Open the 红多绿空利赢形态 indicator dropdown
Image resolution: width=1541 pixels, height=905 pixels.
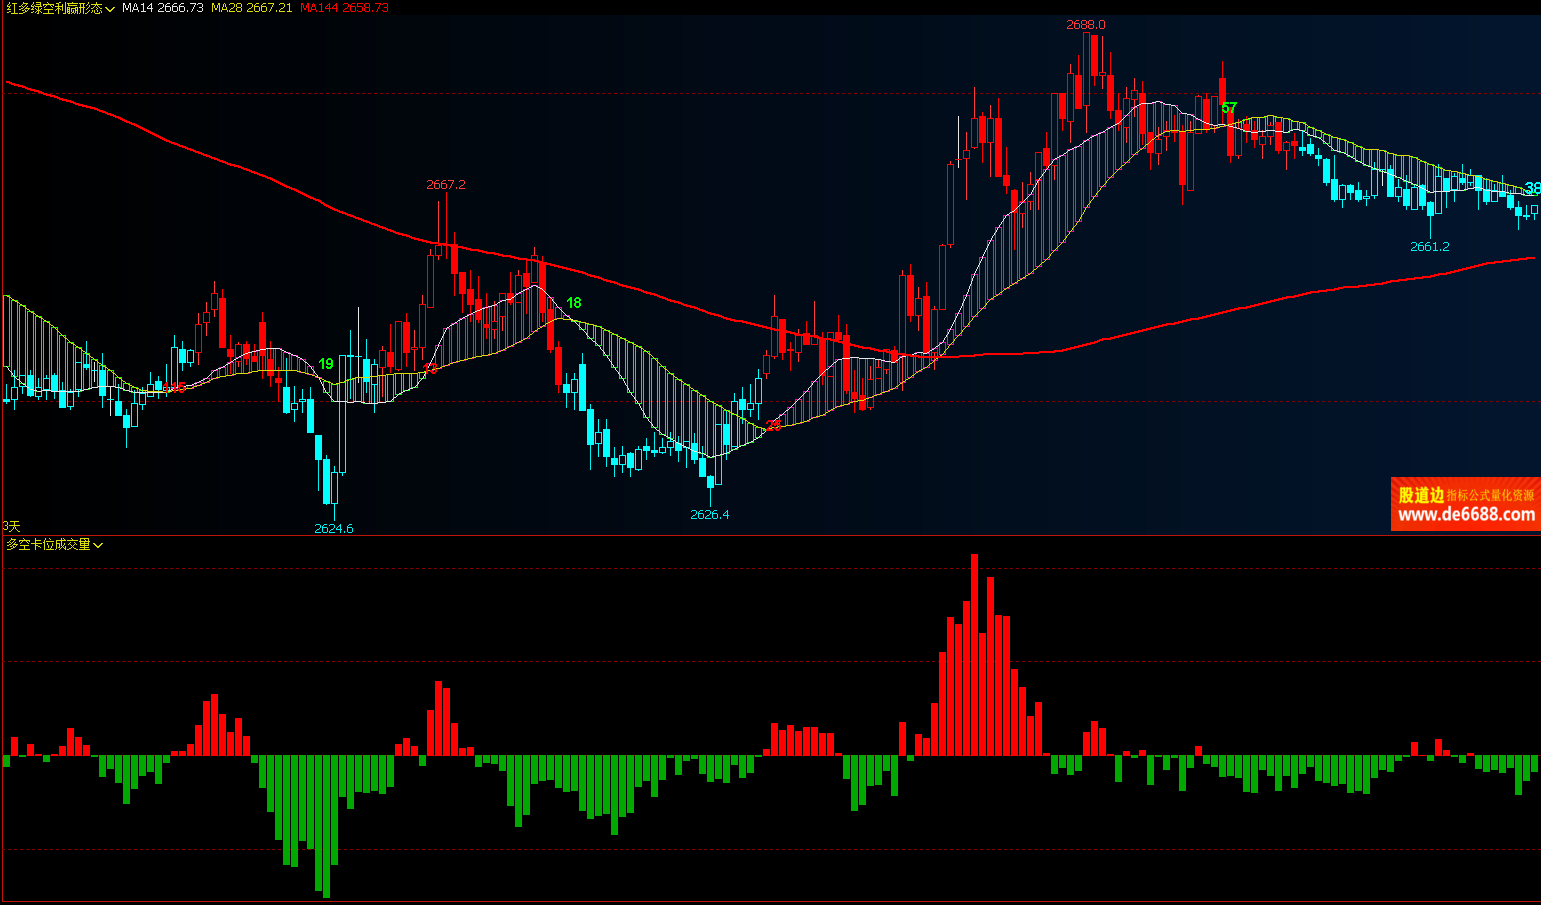60,8
